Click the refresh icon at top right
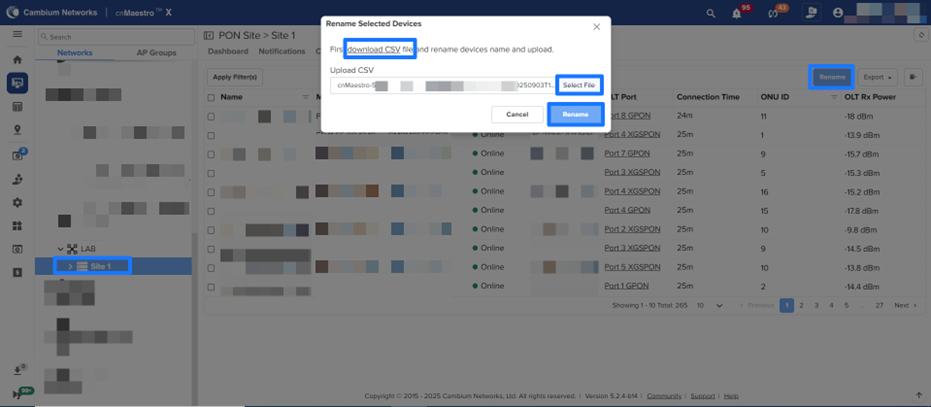931x407 pixels. [920, 35]
